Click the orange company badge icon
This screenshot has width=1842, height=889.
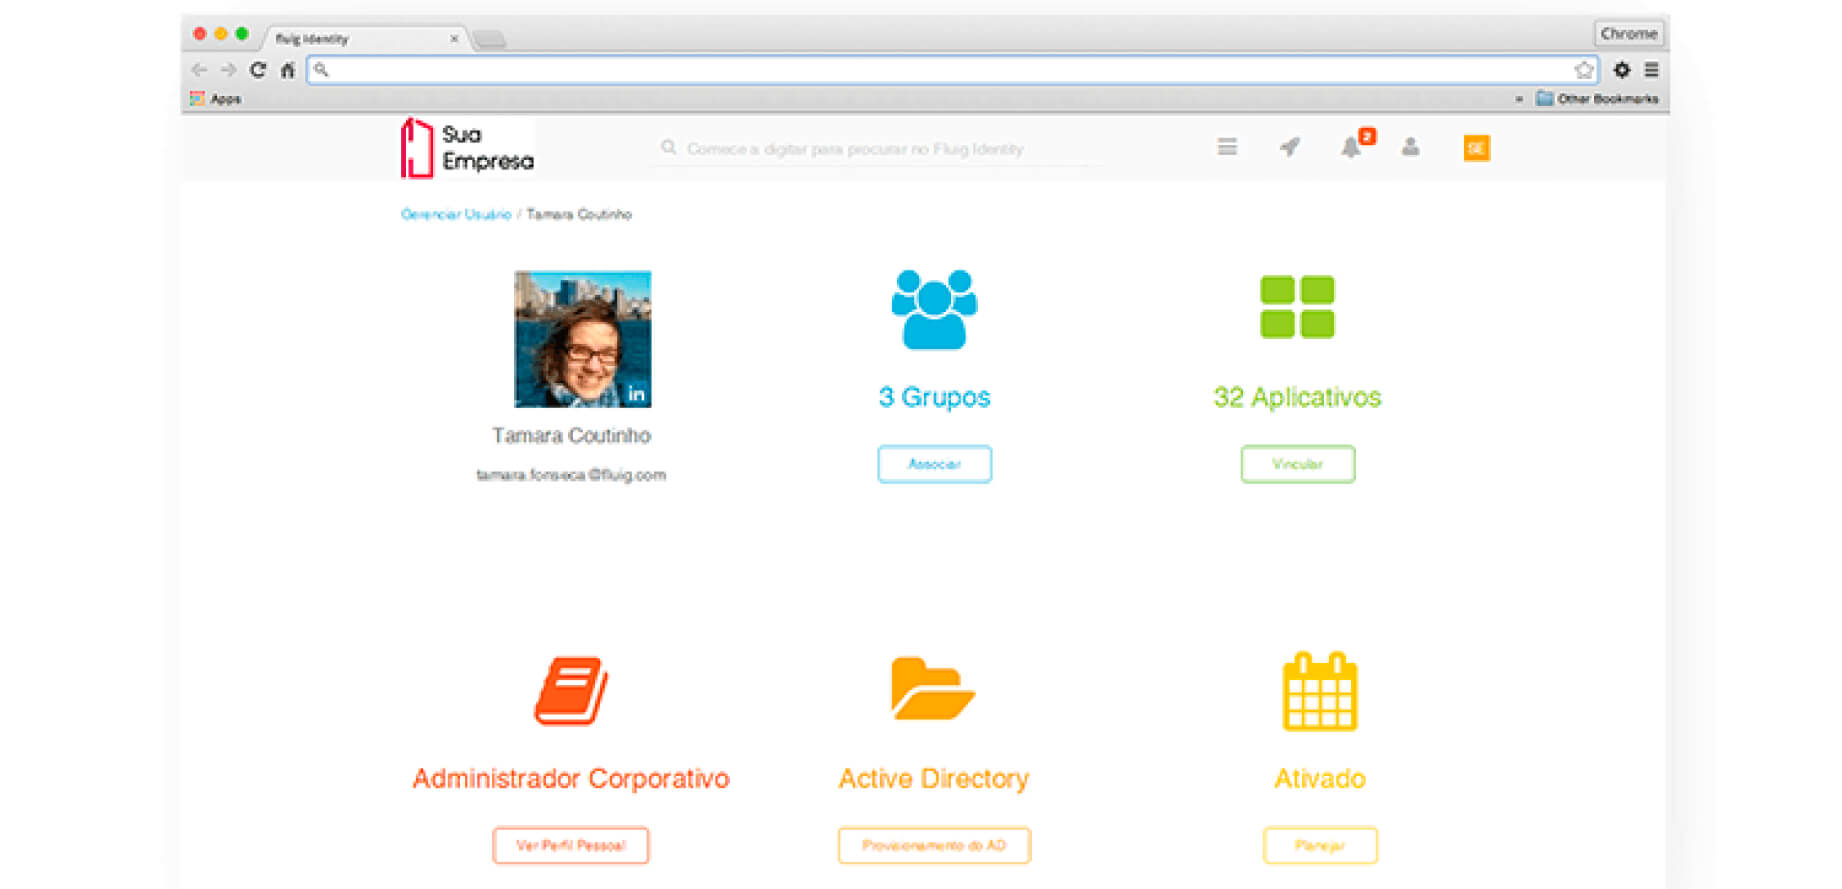1476,148
